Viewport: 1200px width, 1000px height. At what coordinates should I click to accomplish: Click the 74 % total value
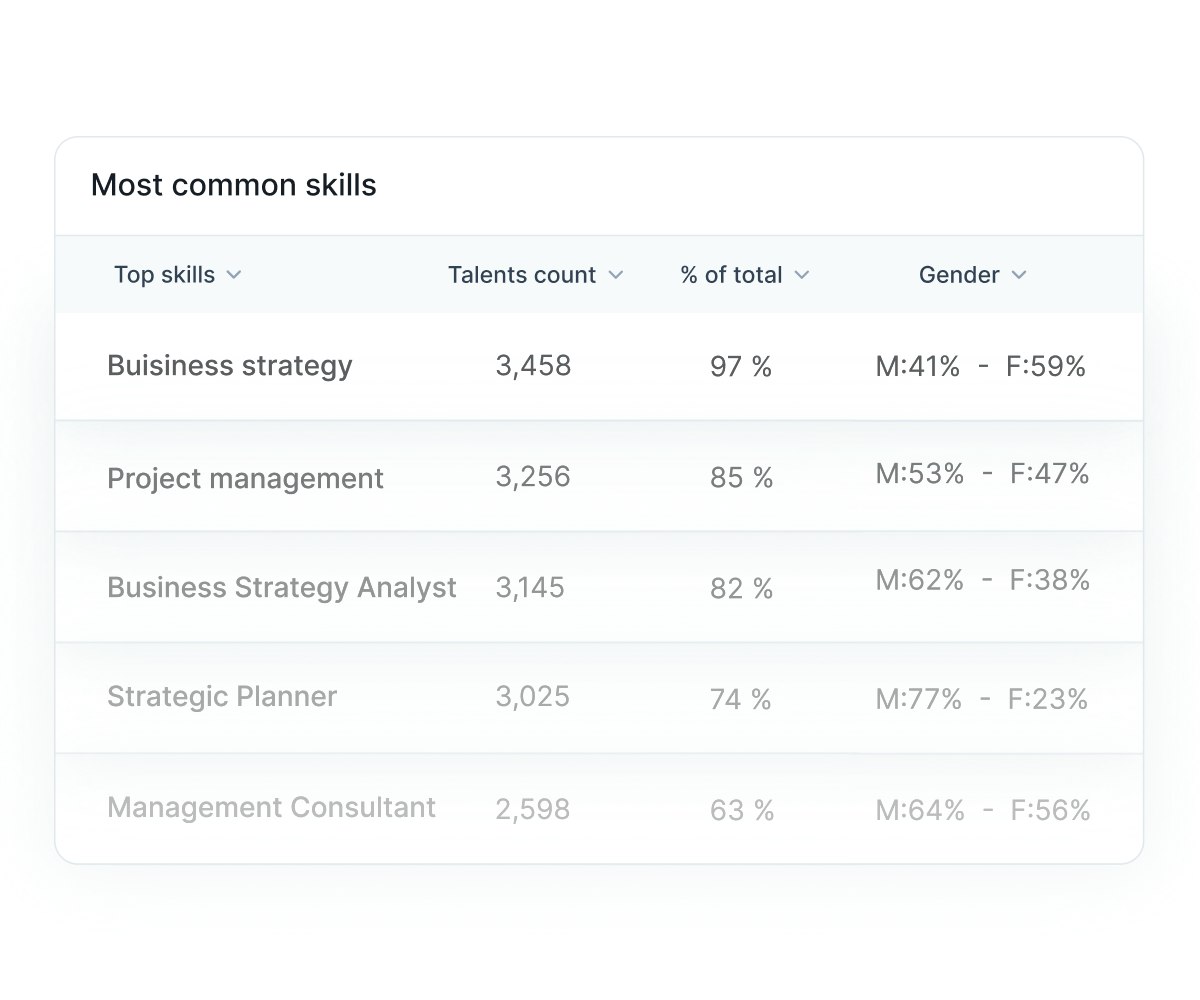pos(741,699)
